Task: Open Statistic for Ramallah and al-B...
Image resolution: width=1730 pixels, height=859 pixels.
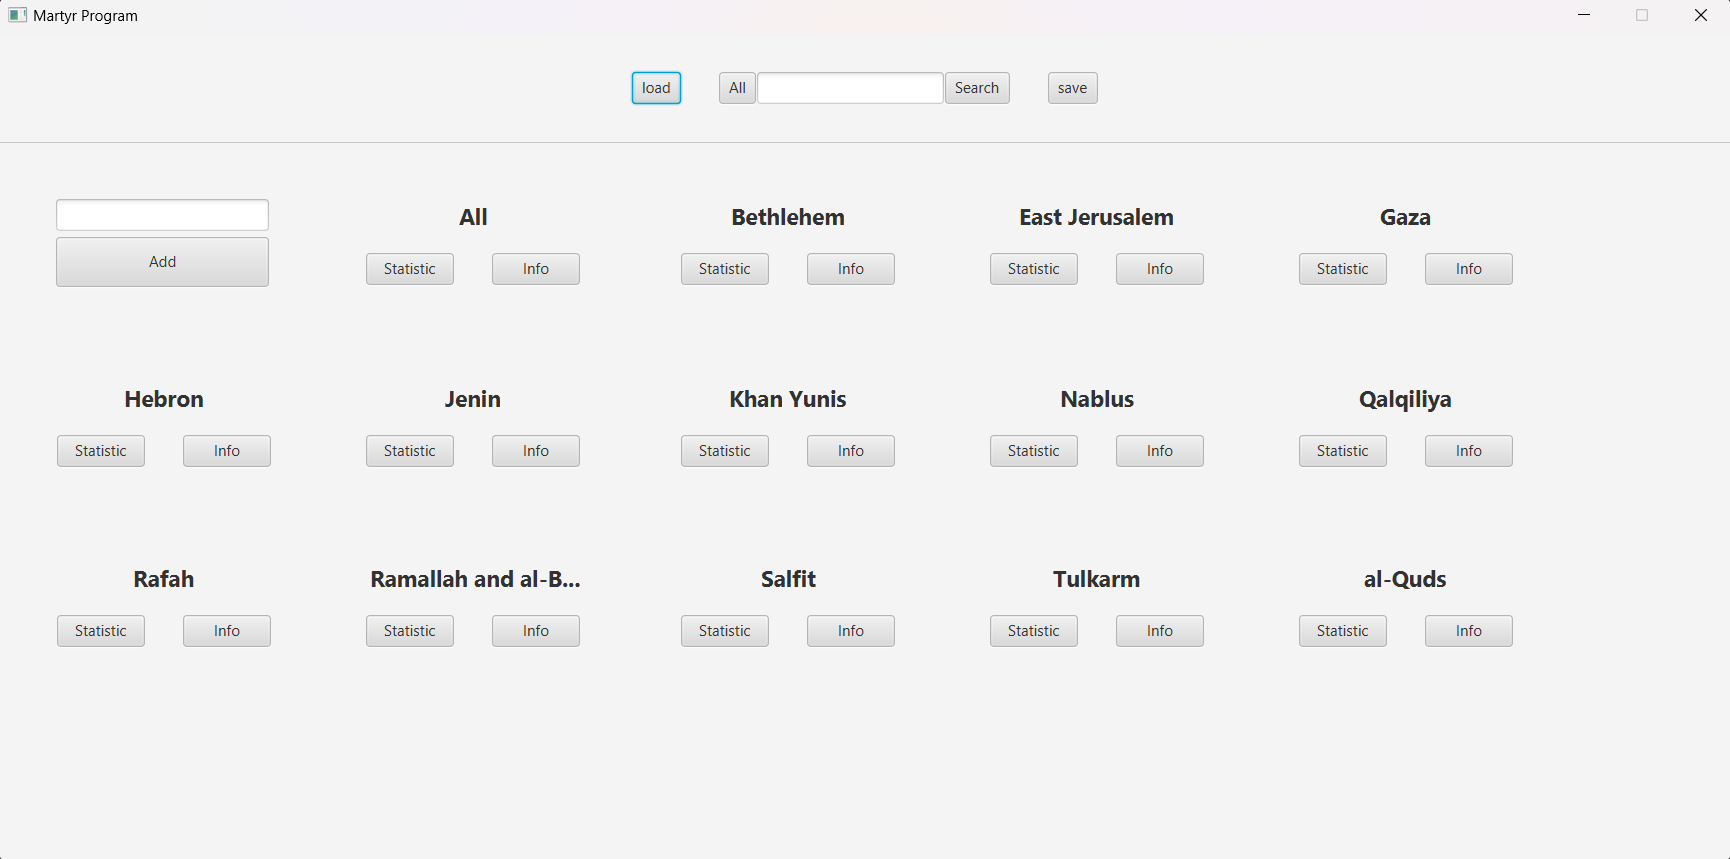Action: 410,631
